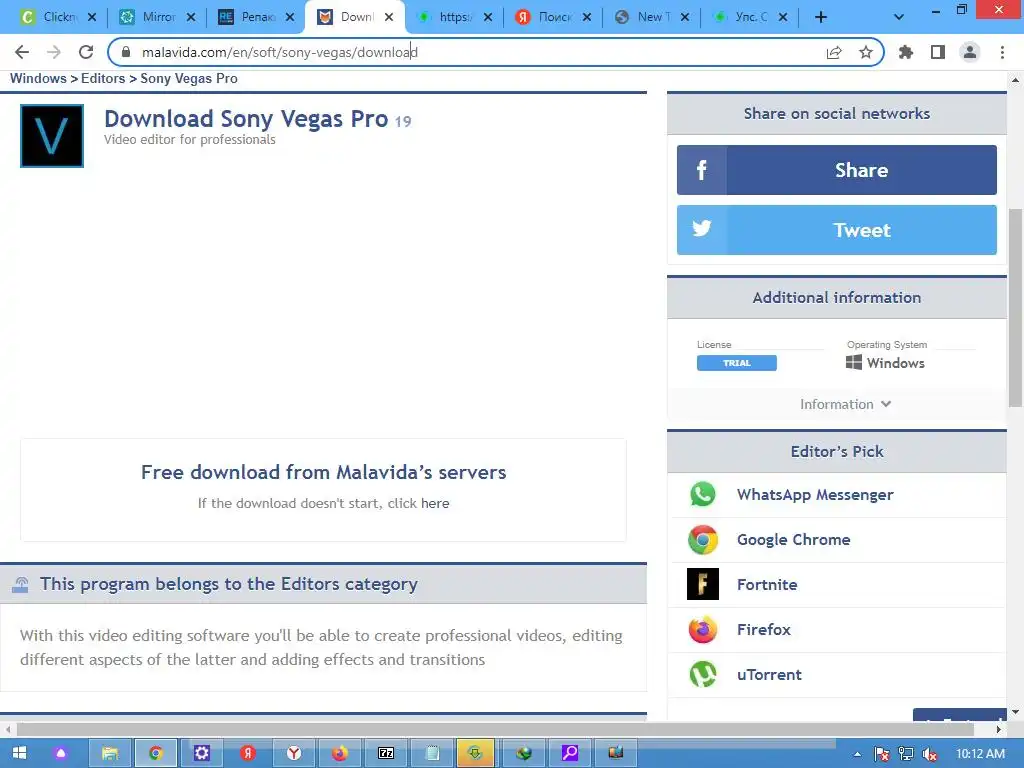Screen dimensions: 1024x768
Task: Click the vertical page scrollbar thumb
Action: [1016, 308]
